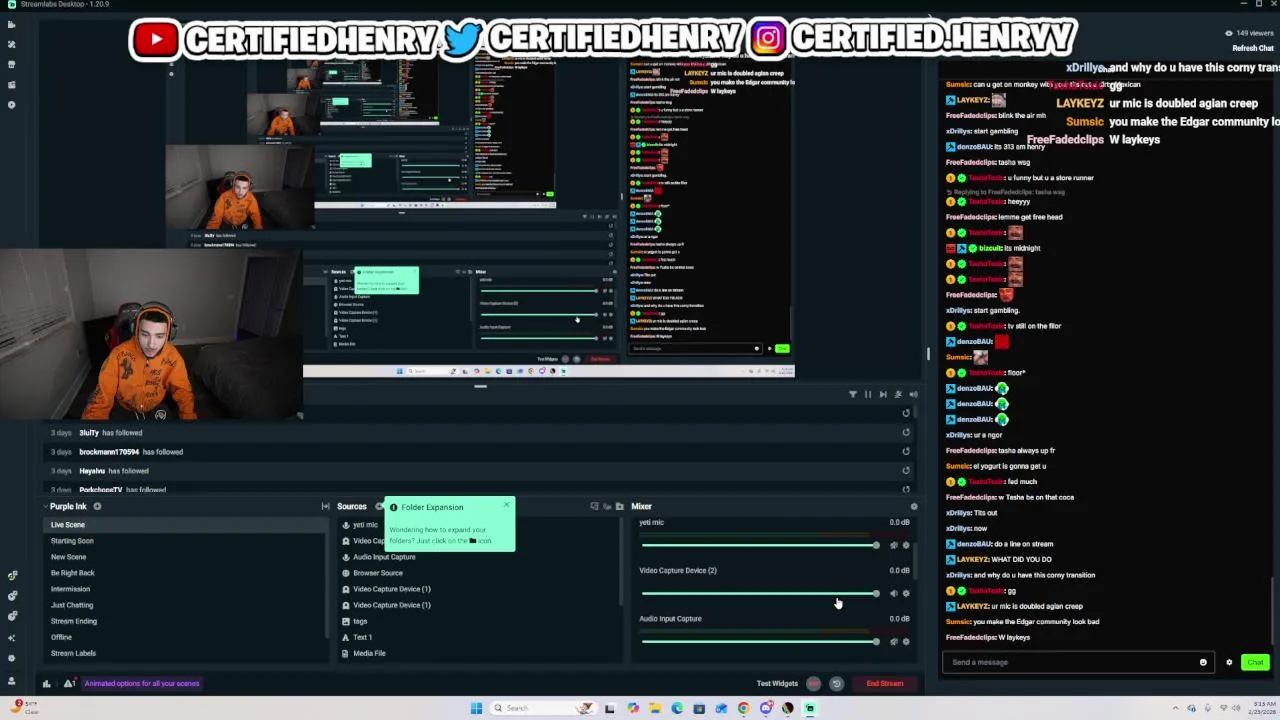Click replay buffer icon near End Stream
The height and width of the screenshot is (720, 1280).
click(x=836, y=684)
